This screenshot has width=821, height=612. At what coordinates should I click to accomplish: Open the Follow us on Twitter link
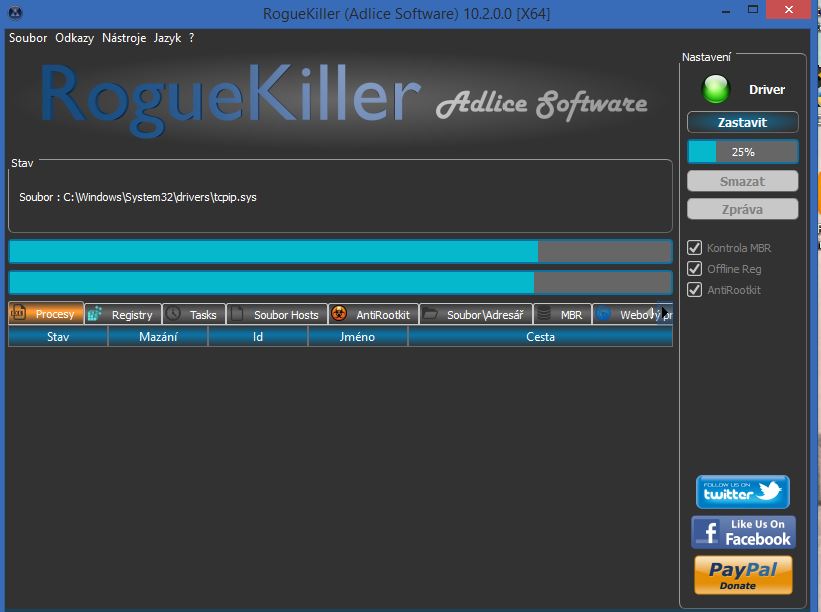click(742, 492)
